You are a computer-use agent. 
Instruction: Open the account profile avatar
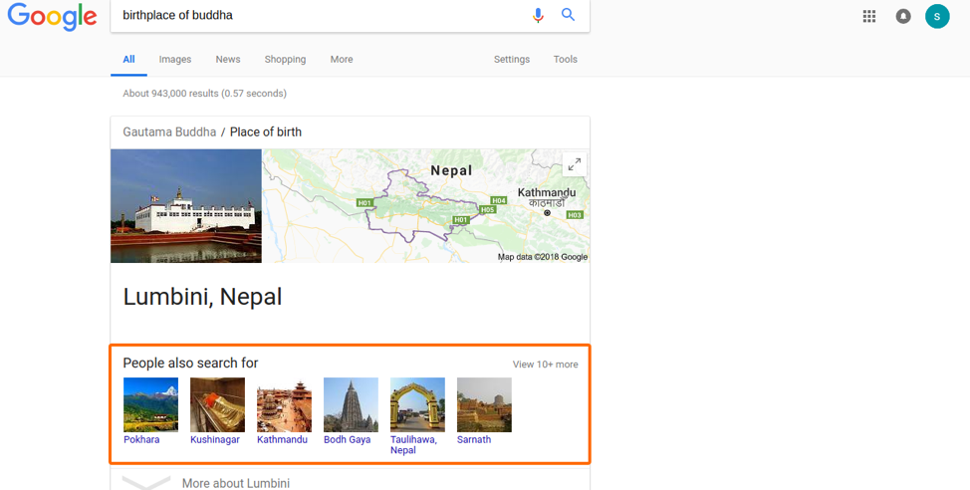click(937, 16)
